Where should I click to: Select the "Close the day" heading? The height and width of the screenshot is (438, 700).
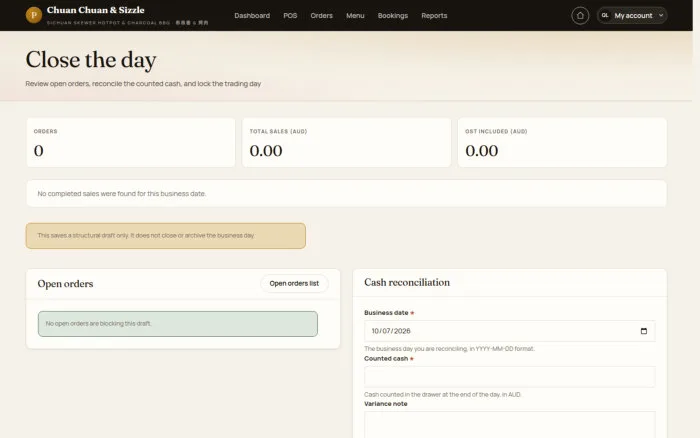point(91,60)
